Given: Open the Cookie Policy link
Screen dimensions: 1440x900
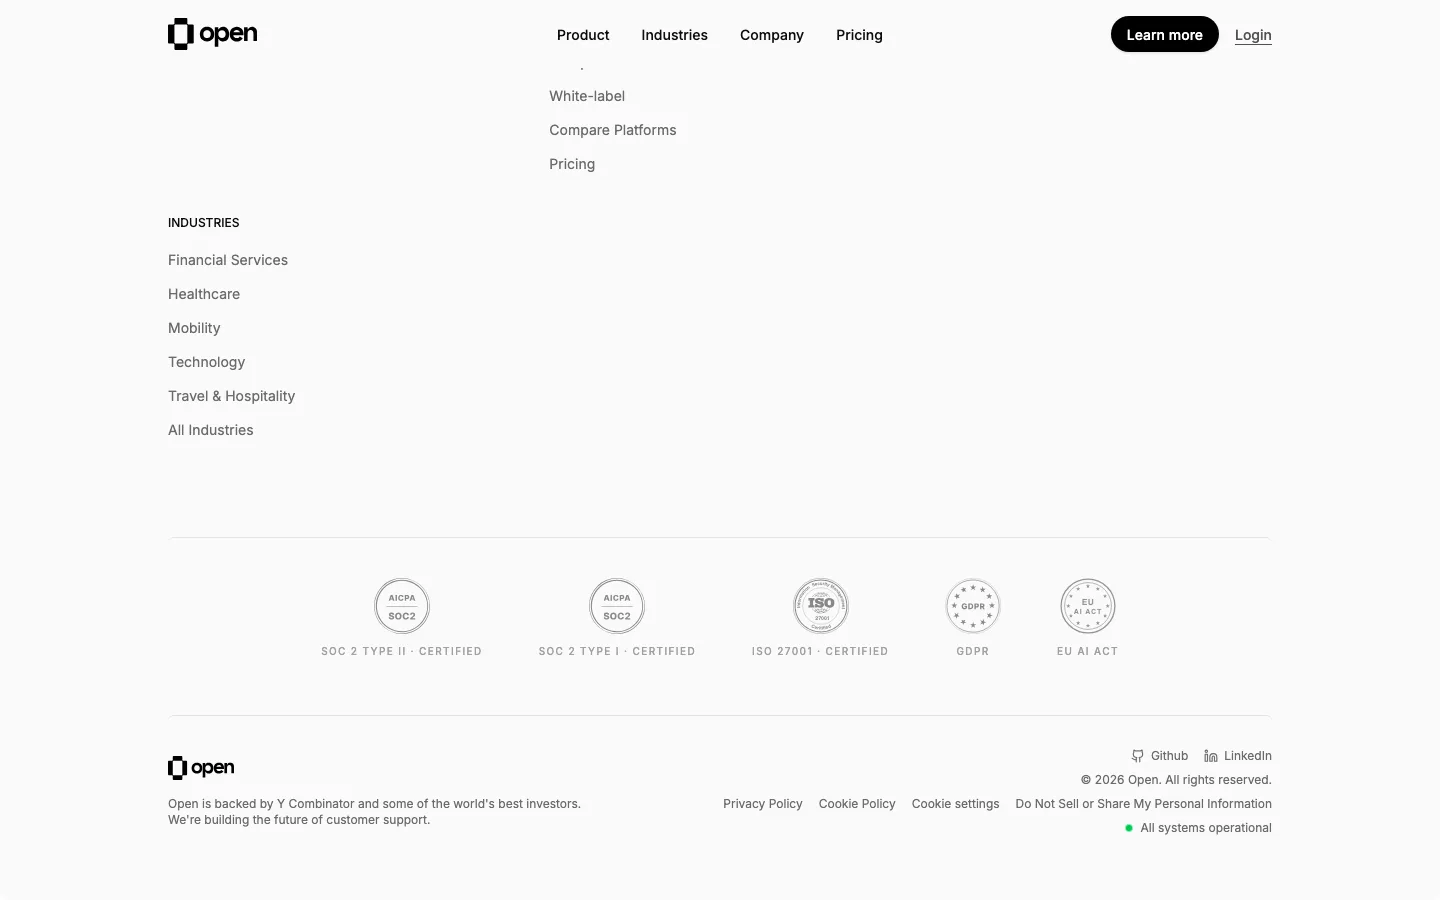Looking at the screenshot, I should (x=857, y=804).
